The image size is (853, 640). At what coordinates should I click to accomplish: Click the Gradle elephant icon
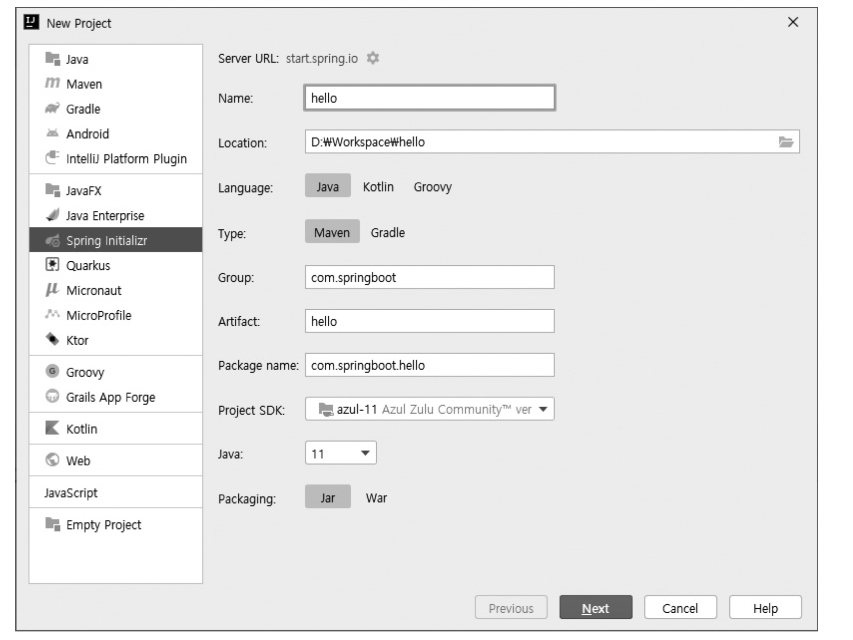click(52, 108)
